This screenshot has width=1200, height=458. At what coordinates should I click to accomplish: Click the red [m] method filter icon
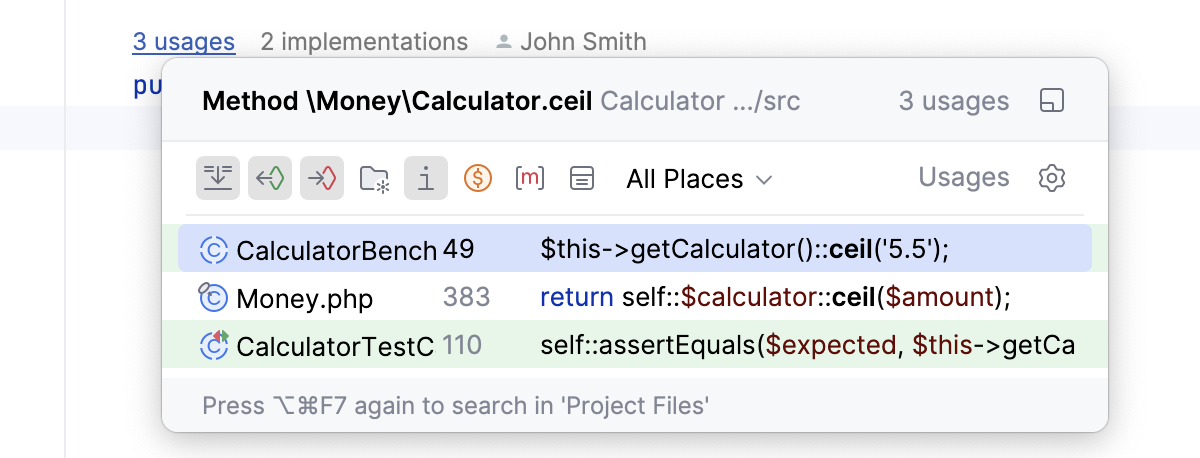[530, 179]
